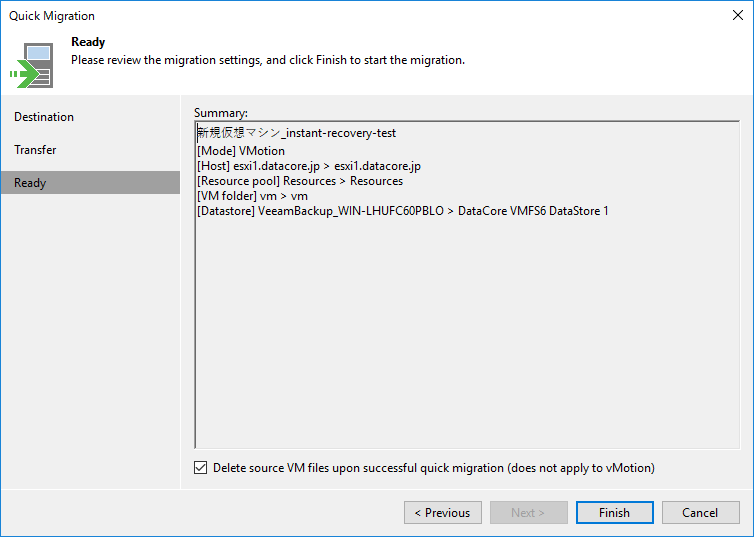754x537 pixels.
Task: Cancel the Quick Migration wizard
Action: click(701, 512)
